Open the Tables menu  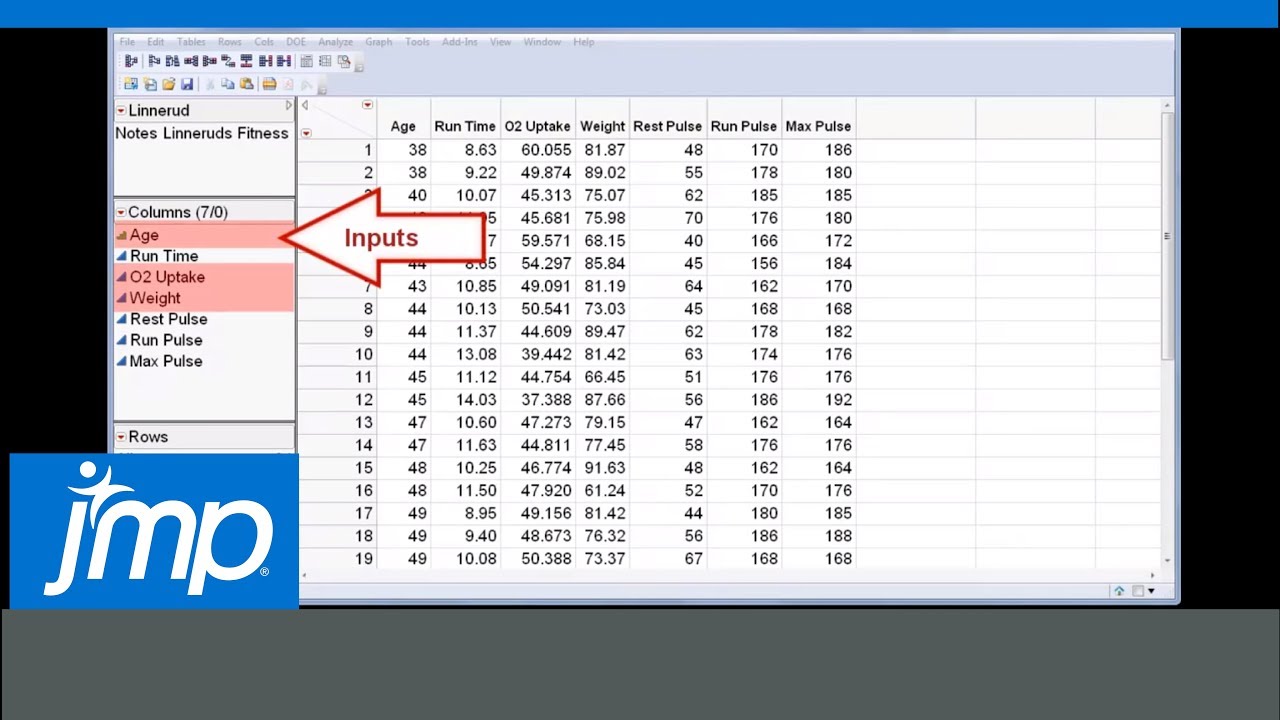(191, 42)
